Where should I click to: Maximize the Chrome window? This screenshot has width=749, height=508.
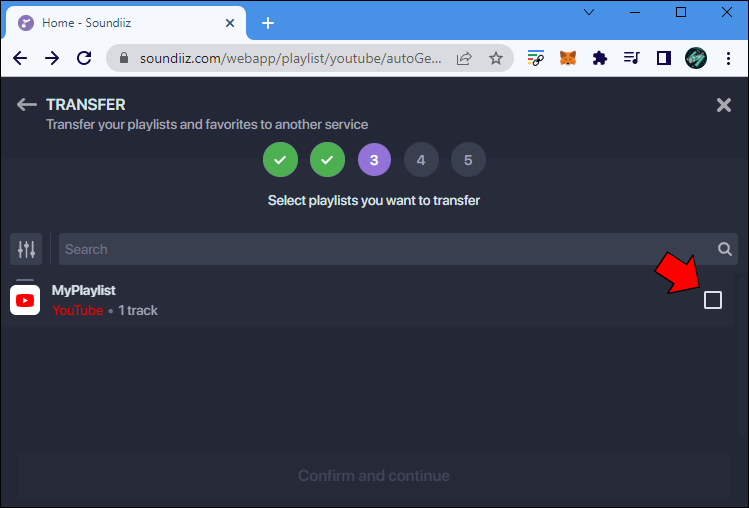(x=681, y=12)
